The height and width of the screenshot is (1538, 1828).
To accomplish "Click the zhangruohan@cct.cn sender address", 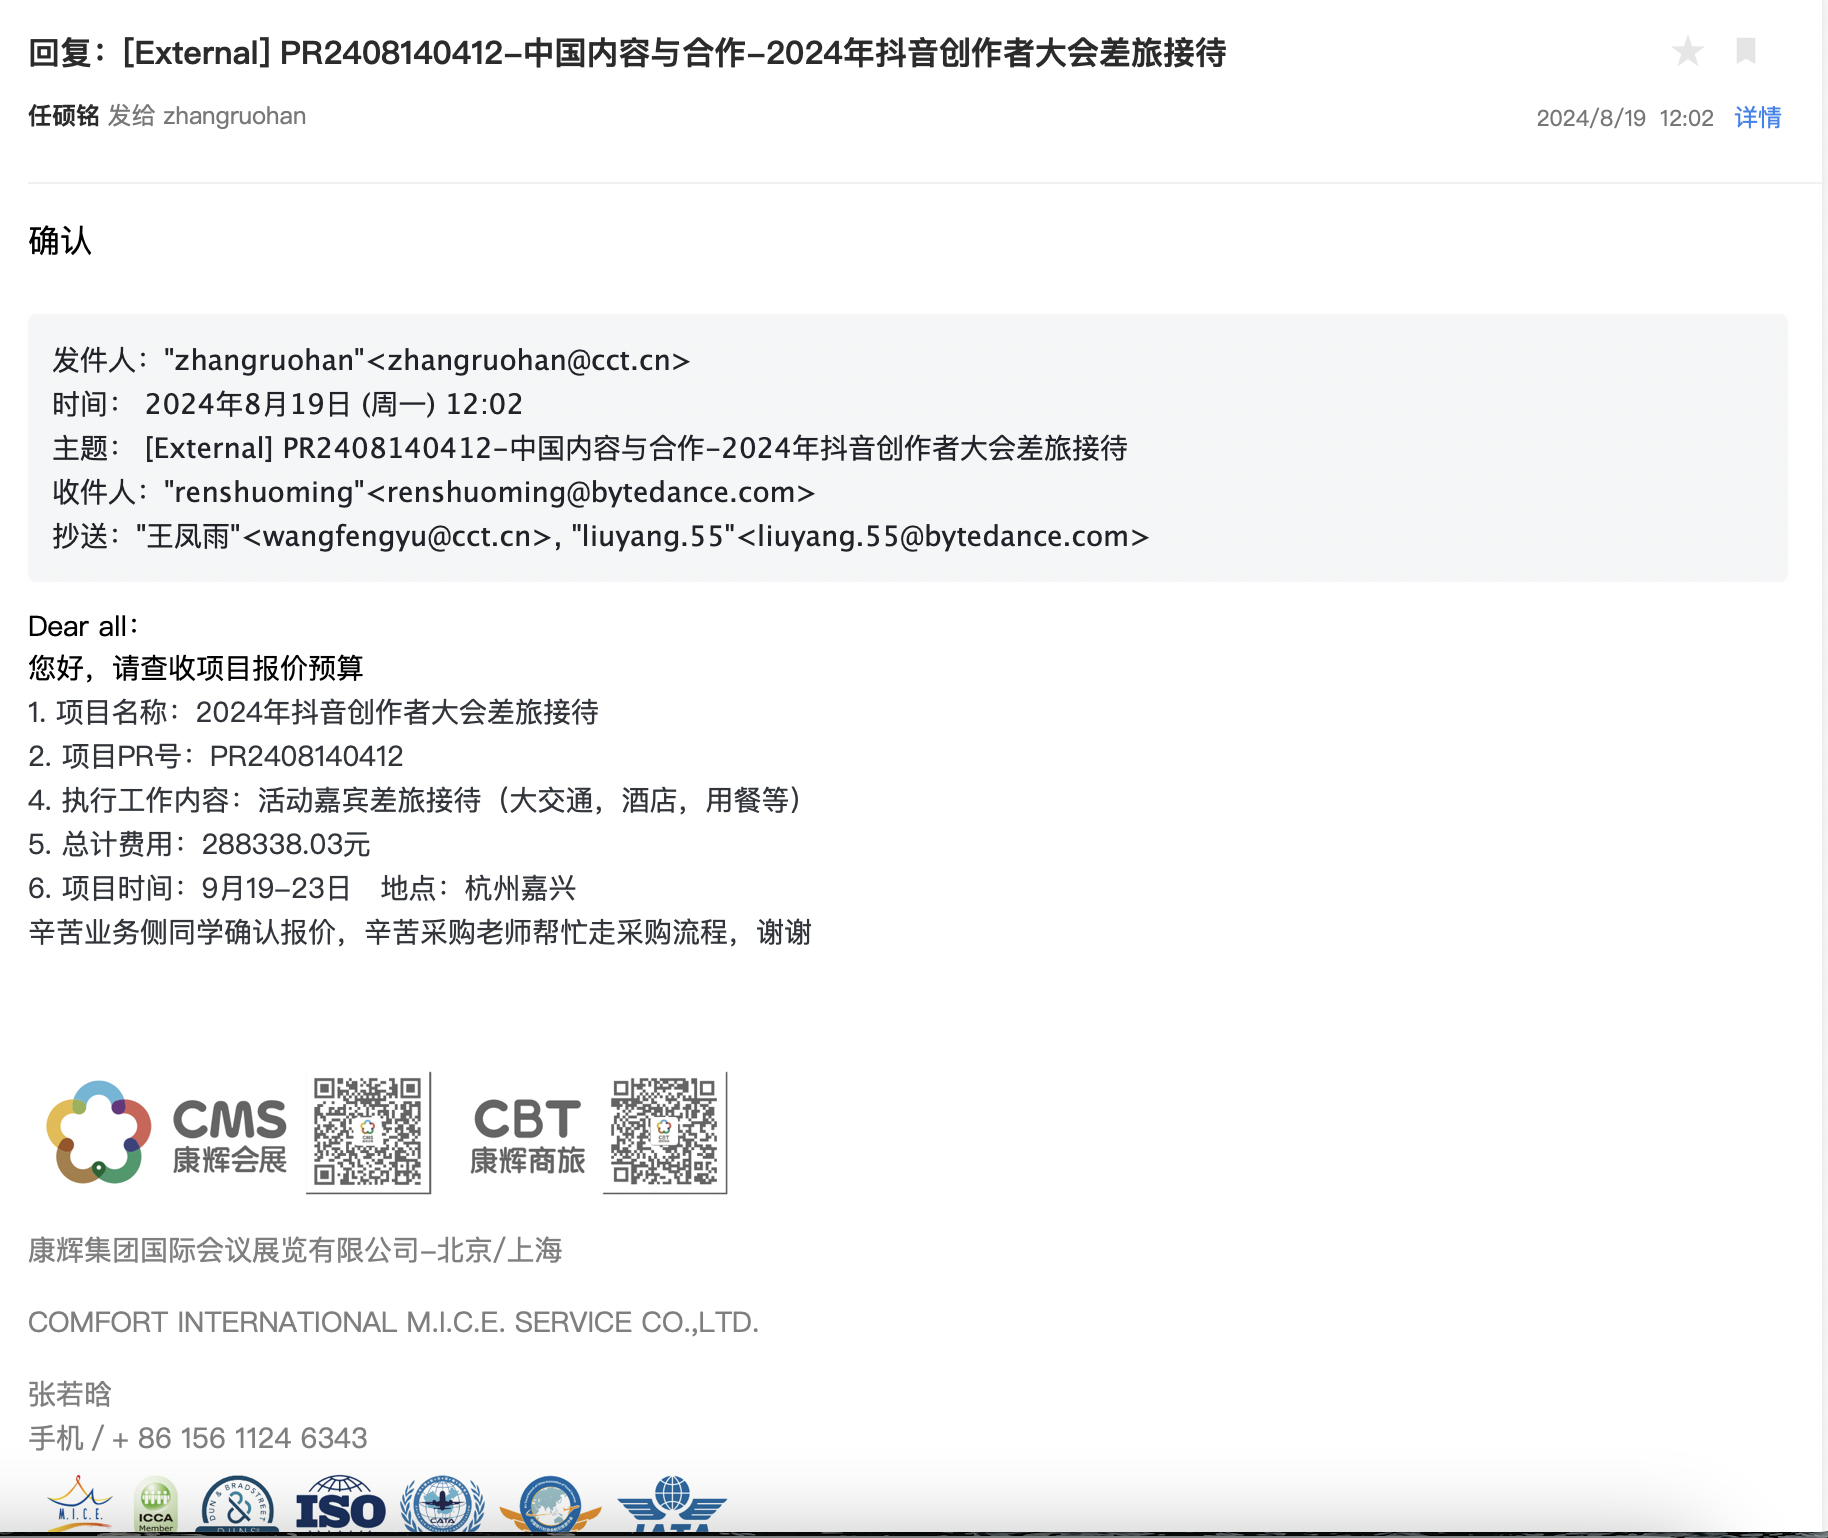I will click(x=538, y=360).
